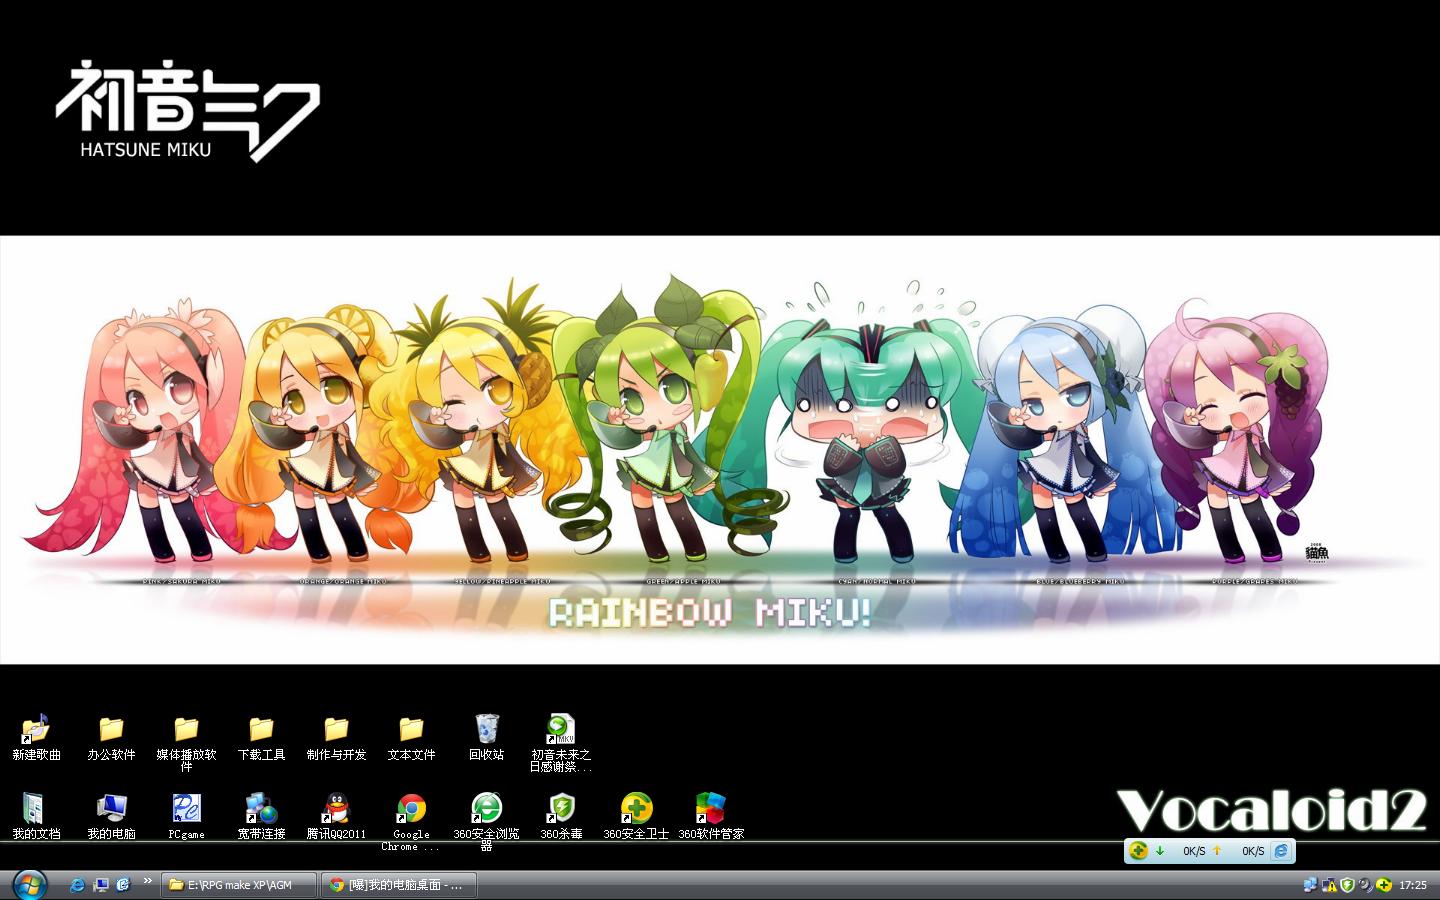Open the 回收站 recycle bin
Viewport: 1440px width, 900px height.
[x=486, y=738]
